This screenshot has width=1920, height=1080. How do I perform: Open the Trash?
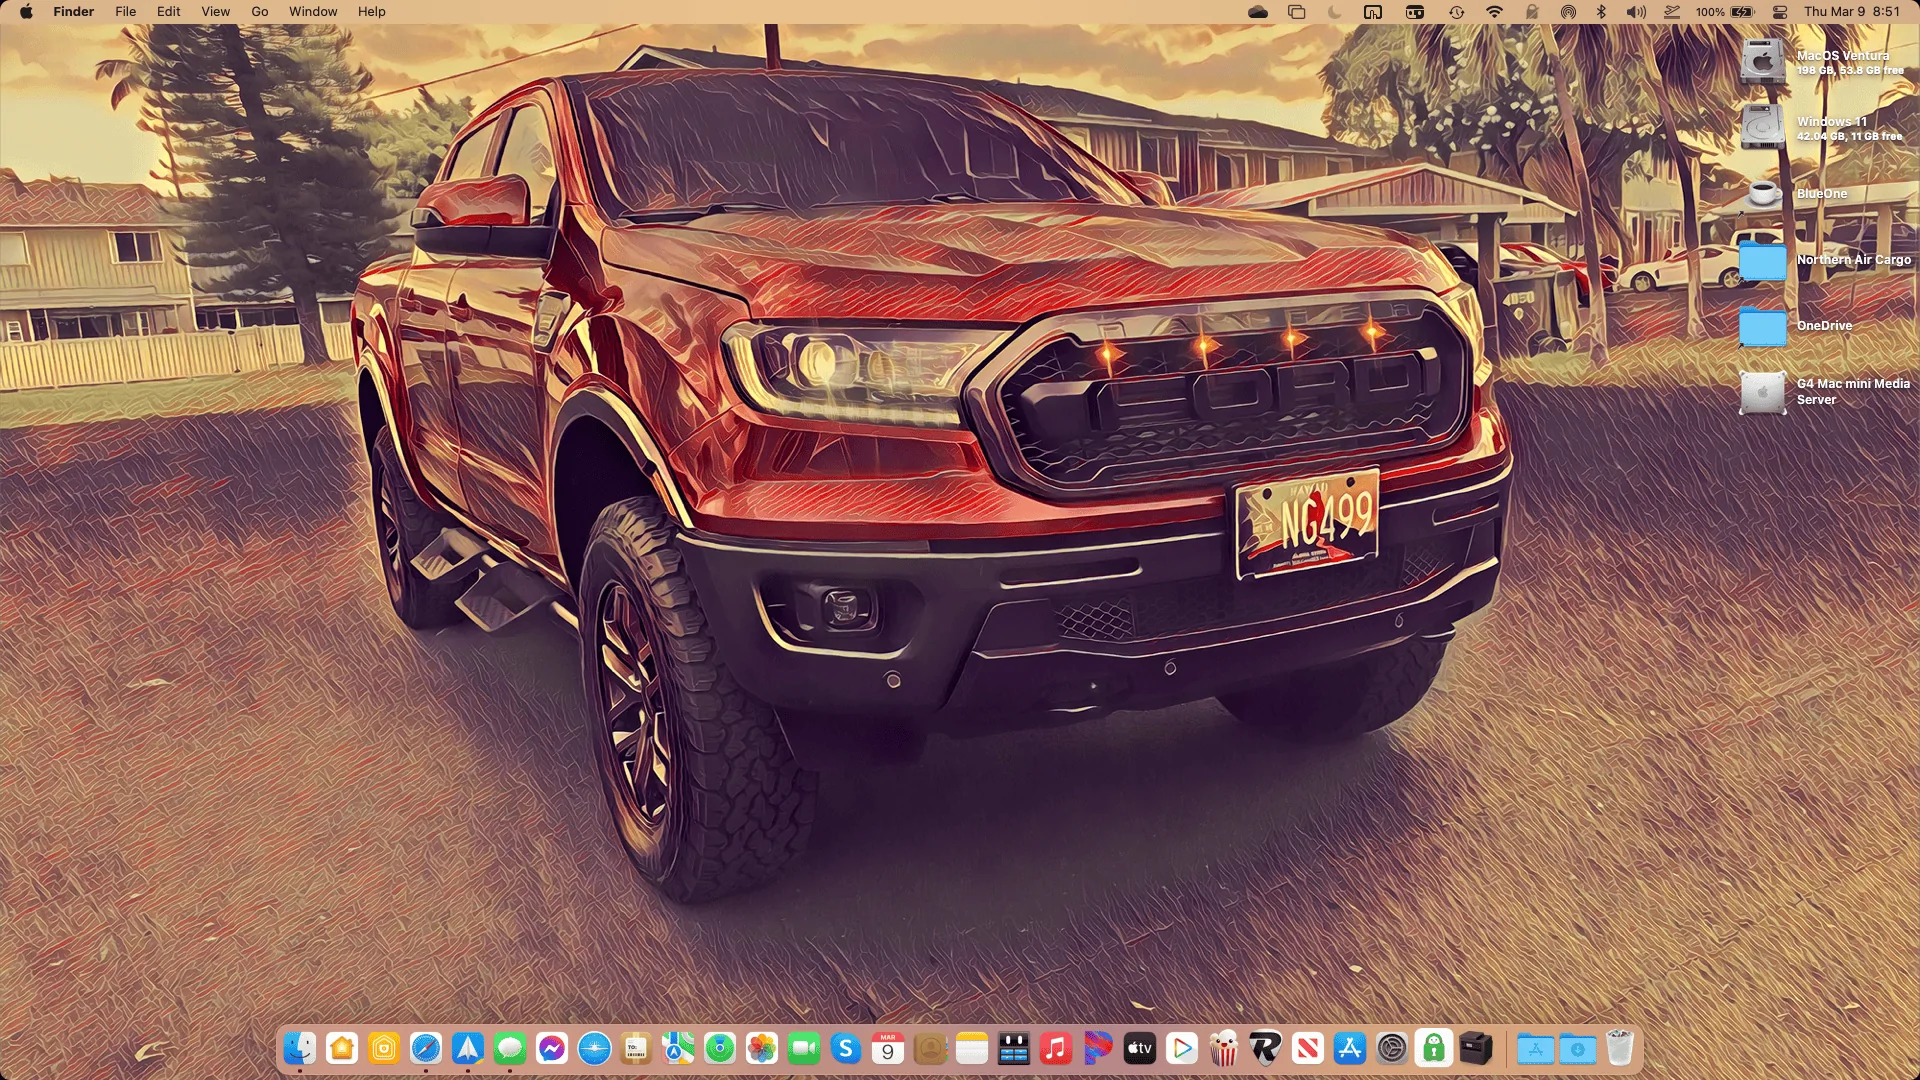pyautogui.click(x=1620, y=1048)
